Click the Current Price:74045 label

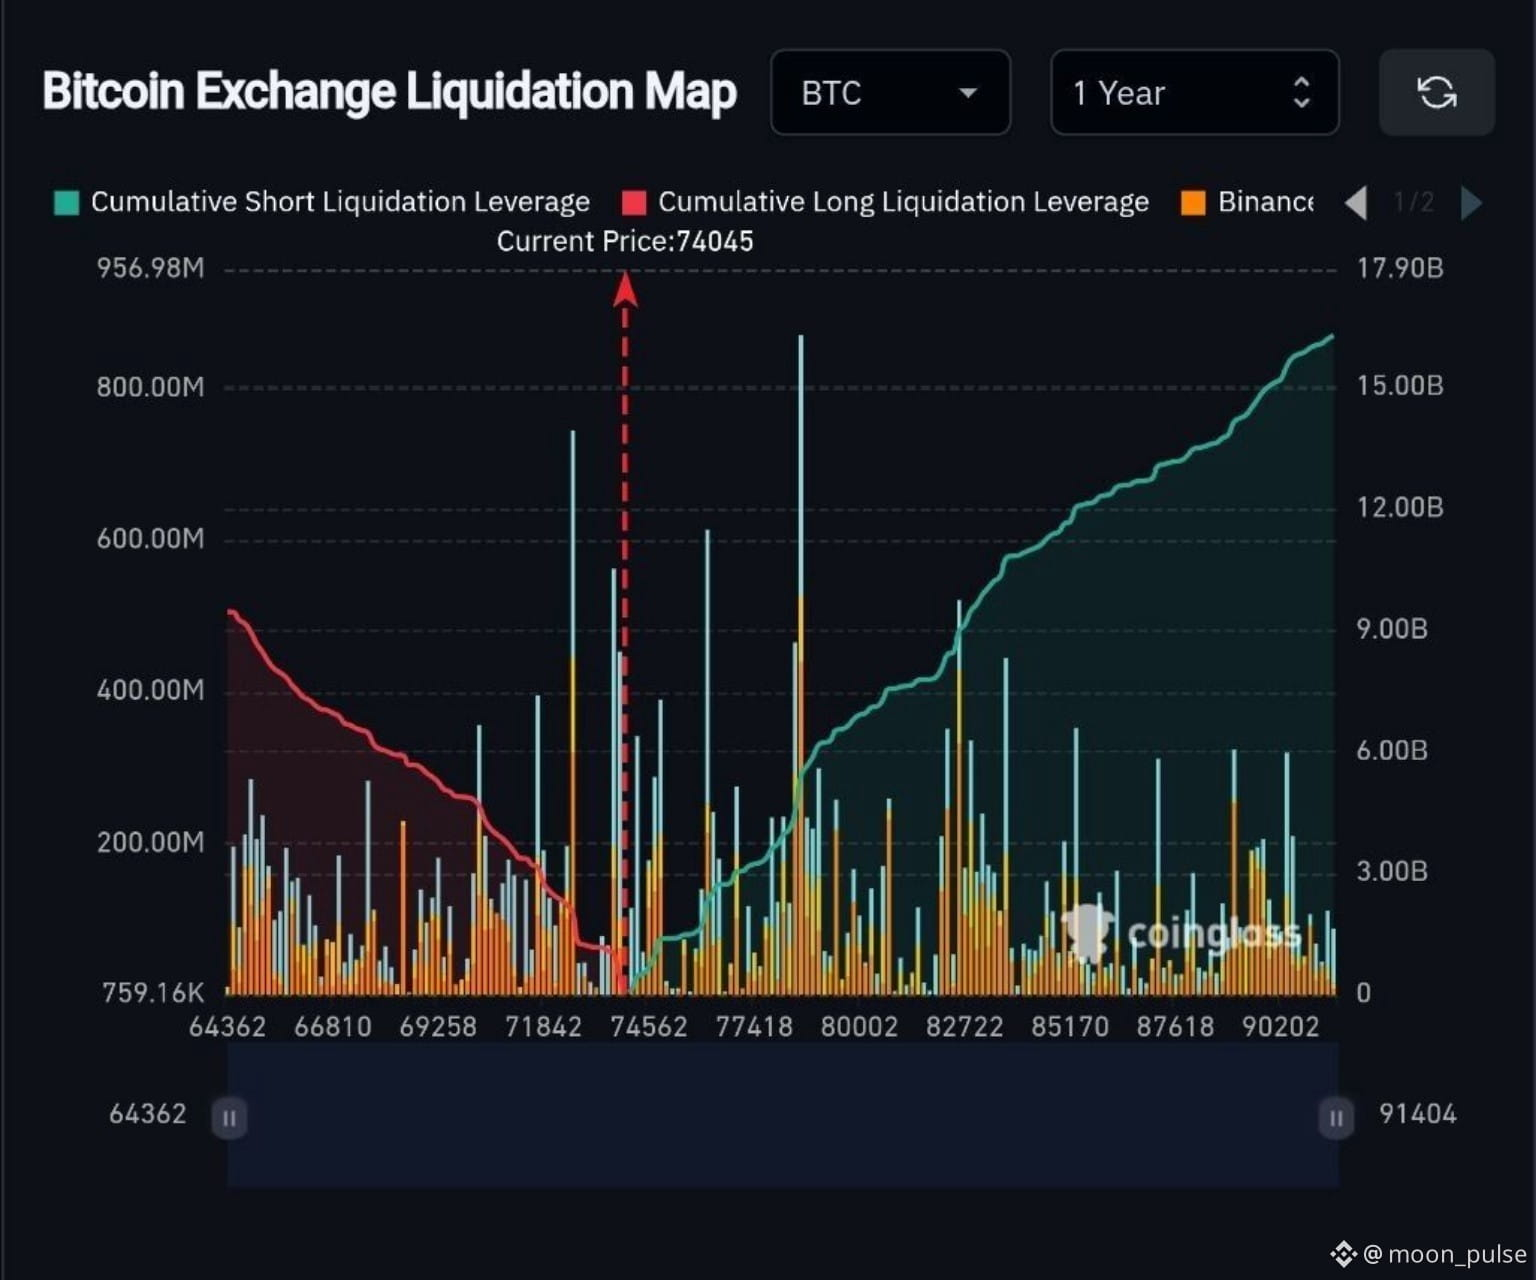(x=625, y=242)
